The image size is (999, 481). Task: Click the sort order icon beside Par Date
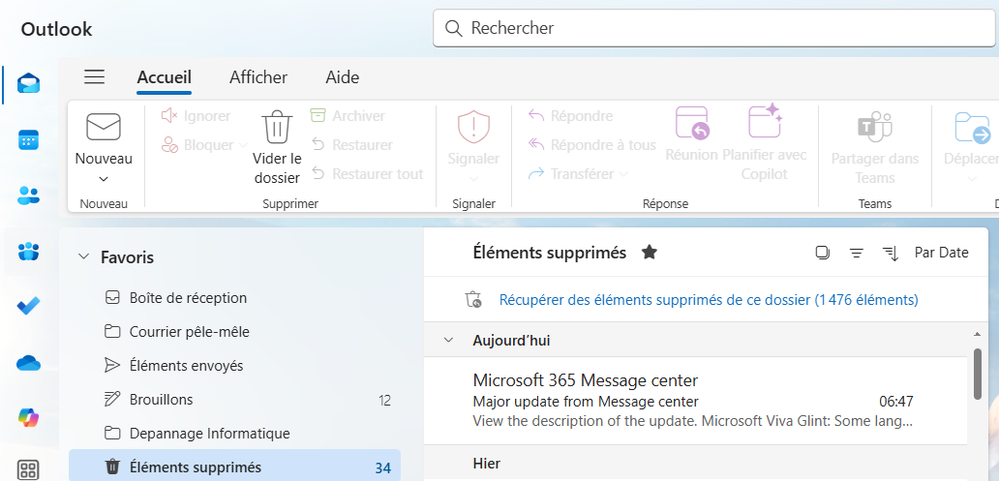[891, 253]
